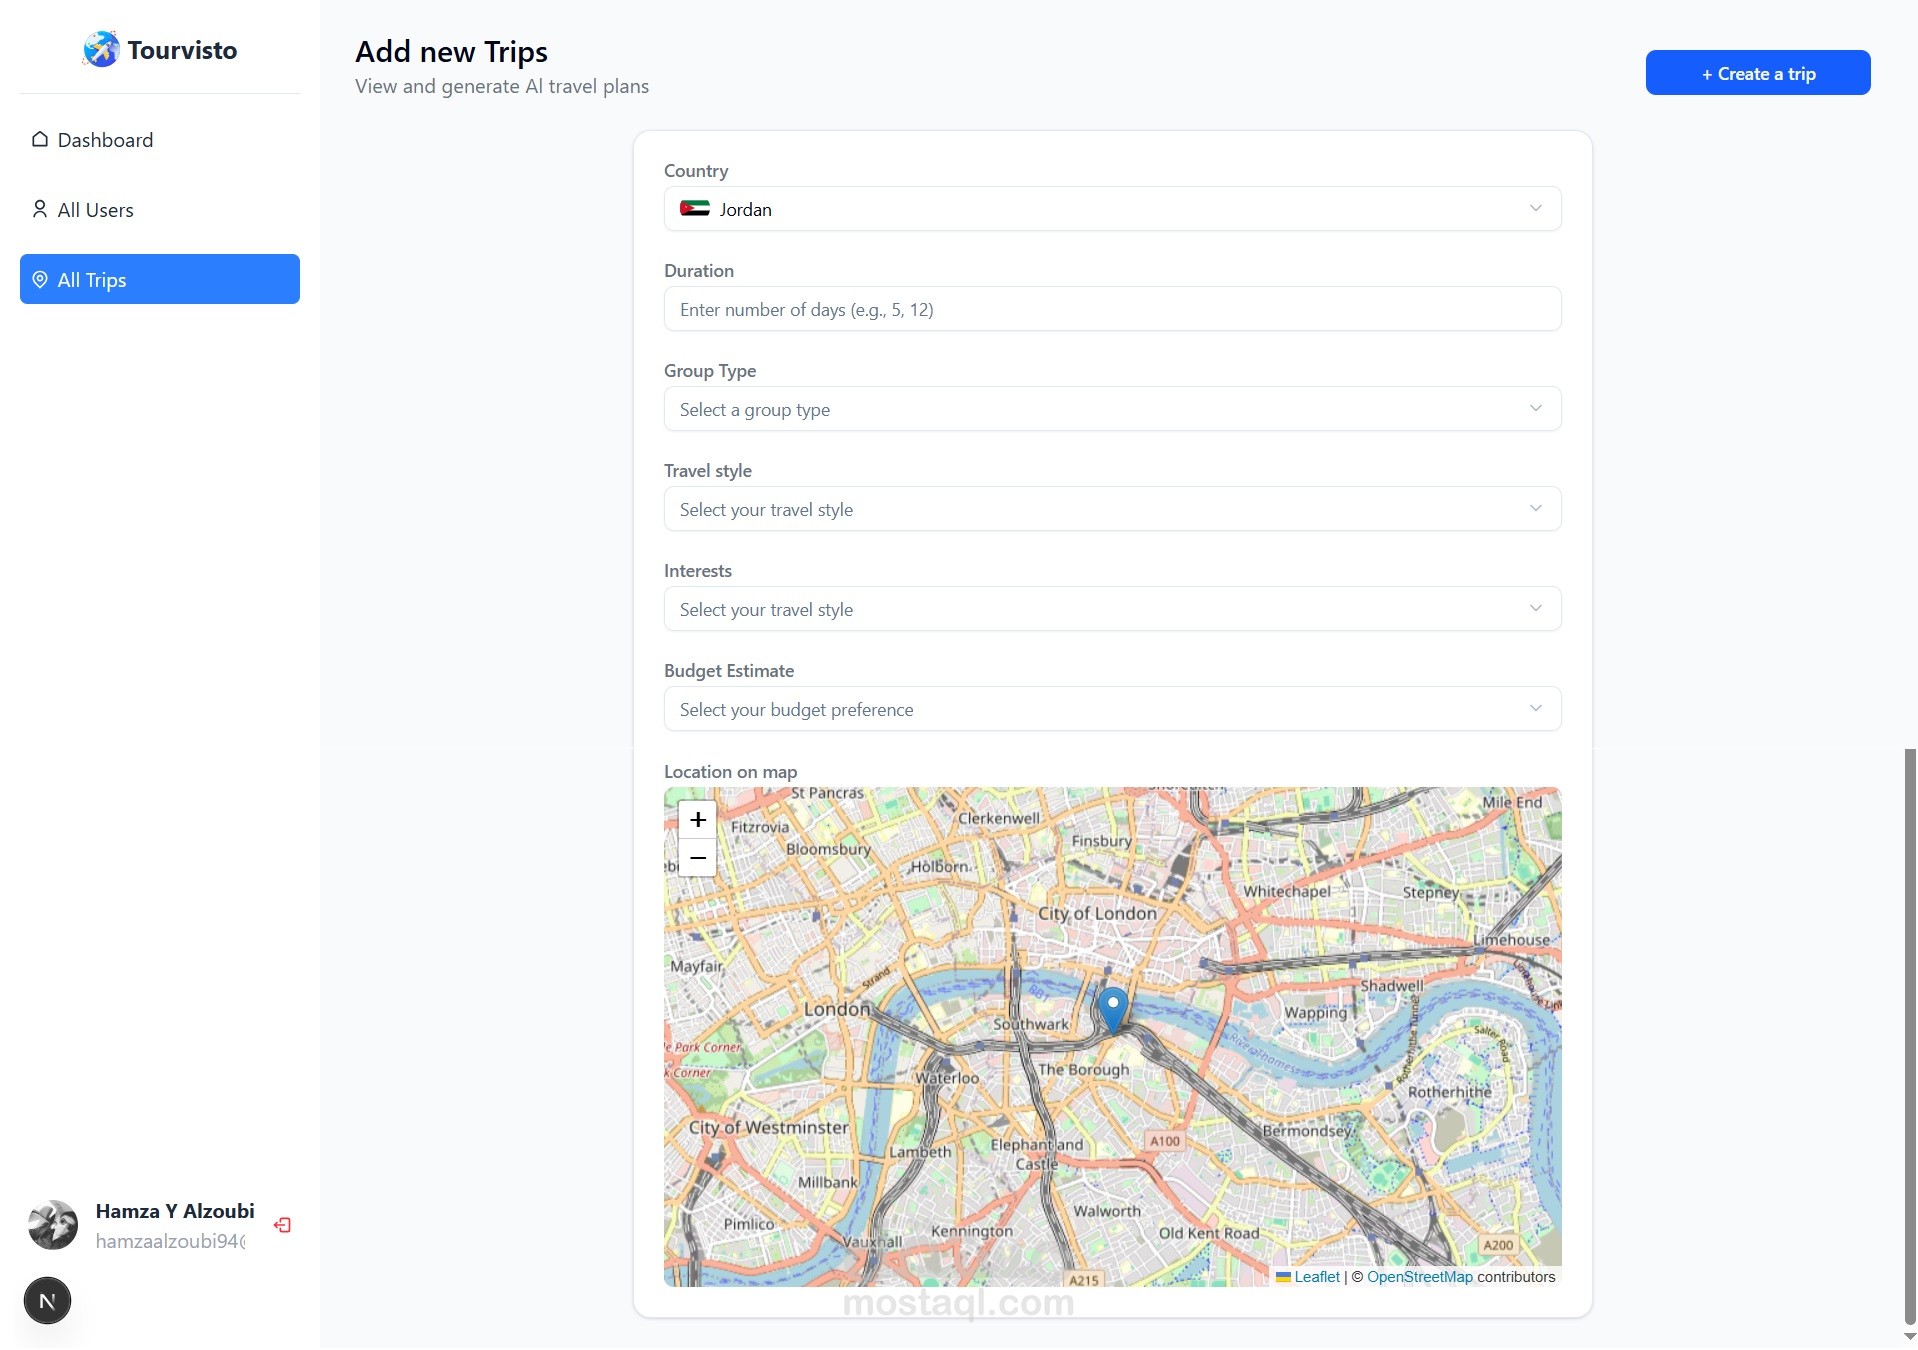
Task: Click the Stepney map label
Action: click(x=1431, y=893)
